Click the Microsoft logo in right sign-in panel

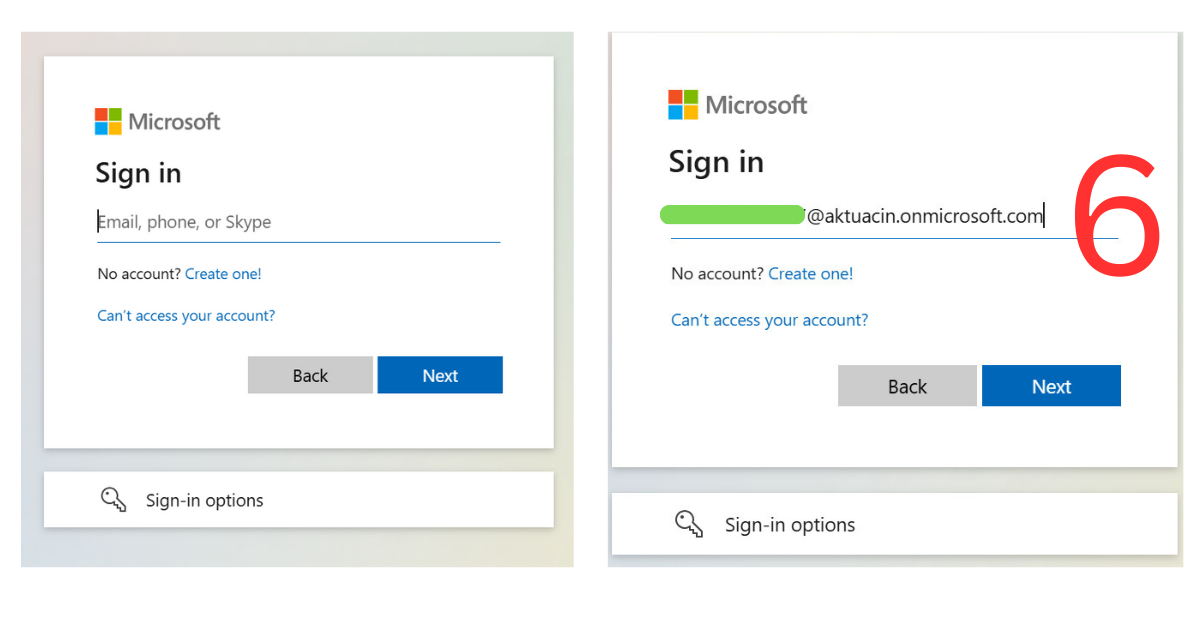click(738, 105)
